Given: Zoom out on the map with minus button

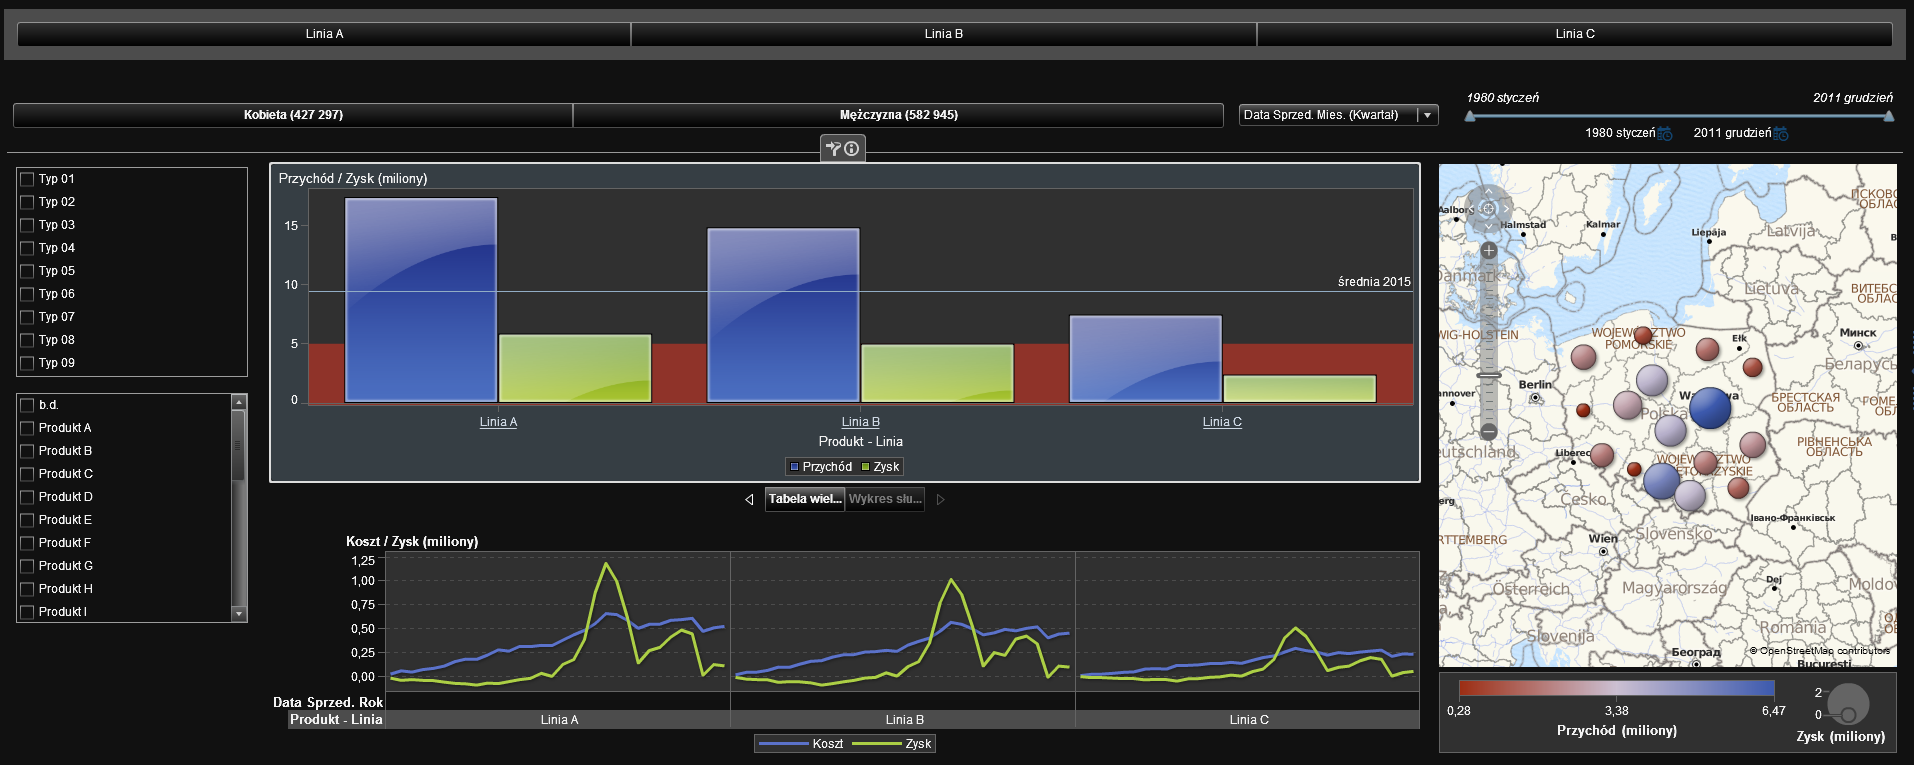Looking at the screenshot, I should click(x=1488, y=432).
